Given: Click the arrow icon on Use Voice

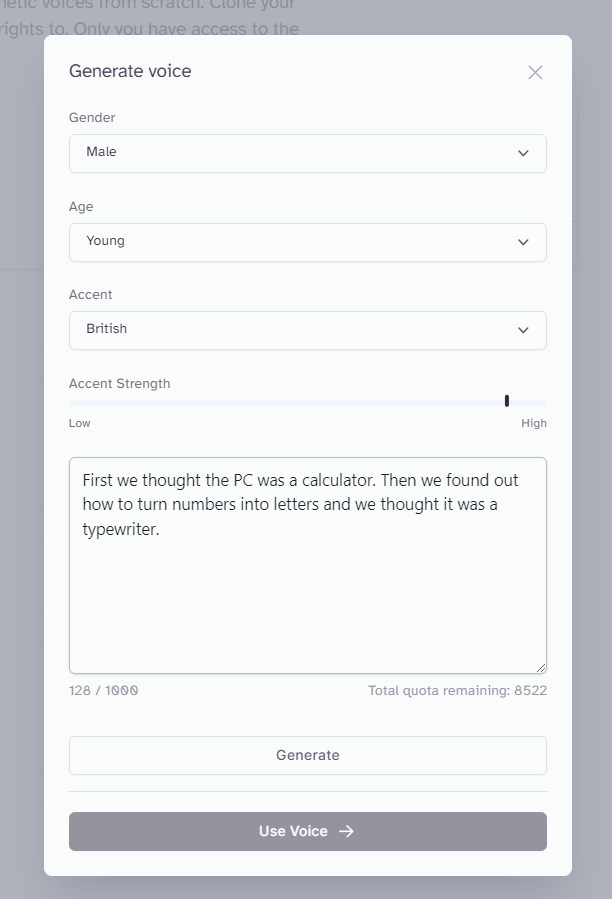Looking at the screenshot, I should click(x=346, y=831).
